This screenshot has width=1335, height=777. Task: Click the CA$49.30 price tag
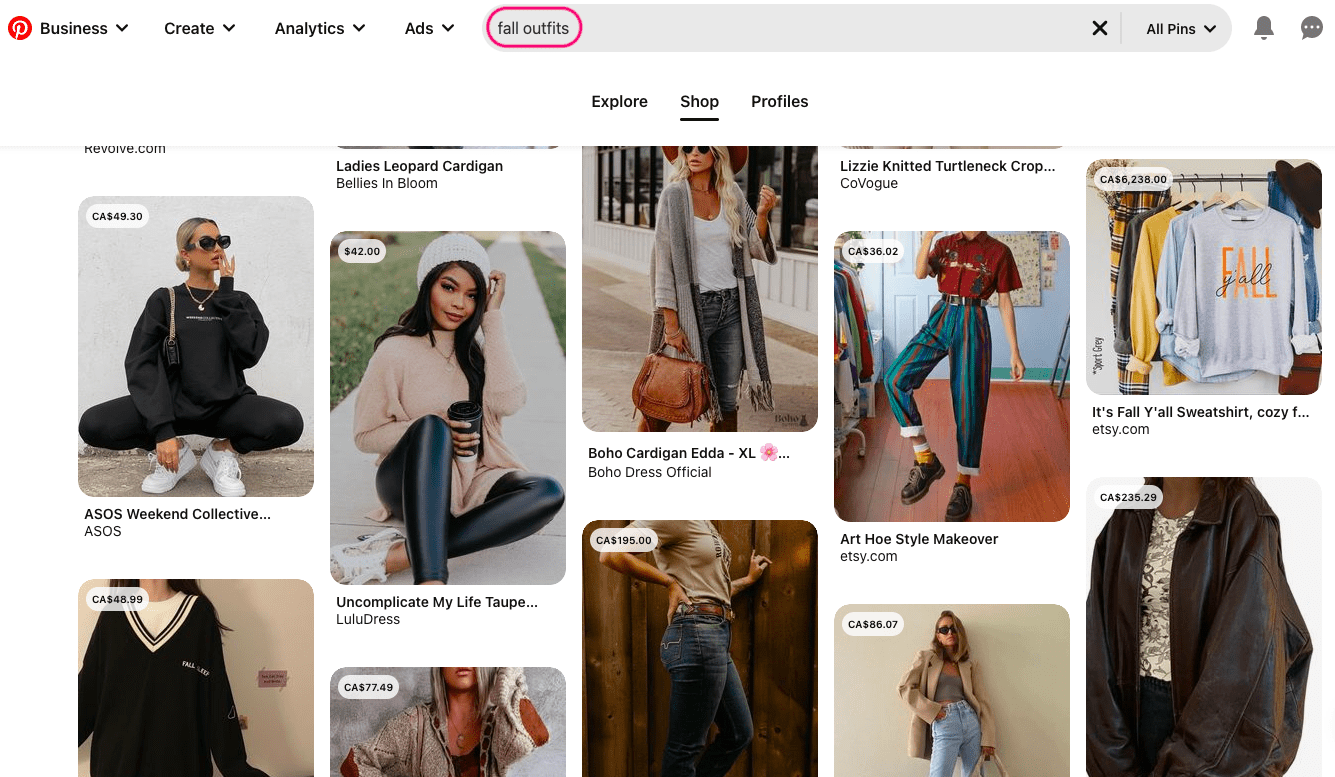point(117,215)
